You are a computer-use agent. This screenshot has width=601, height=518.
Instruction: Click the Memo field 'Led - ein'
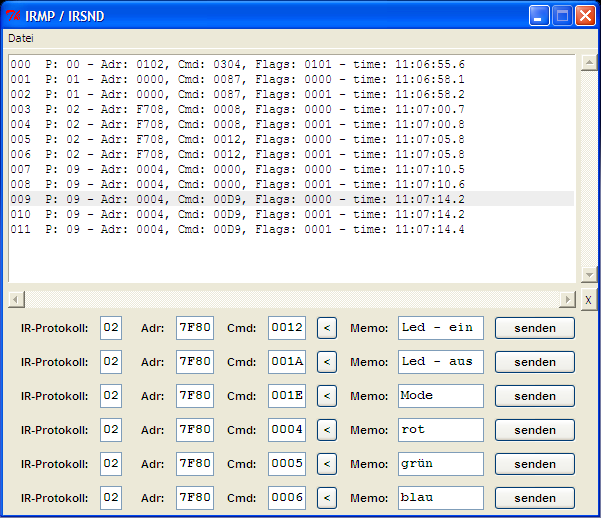click(x=441, y=328)
